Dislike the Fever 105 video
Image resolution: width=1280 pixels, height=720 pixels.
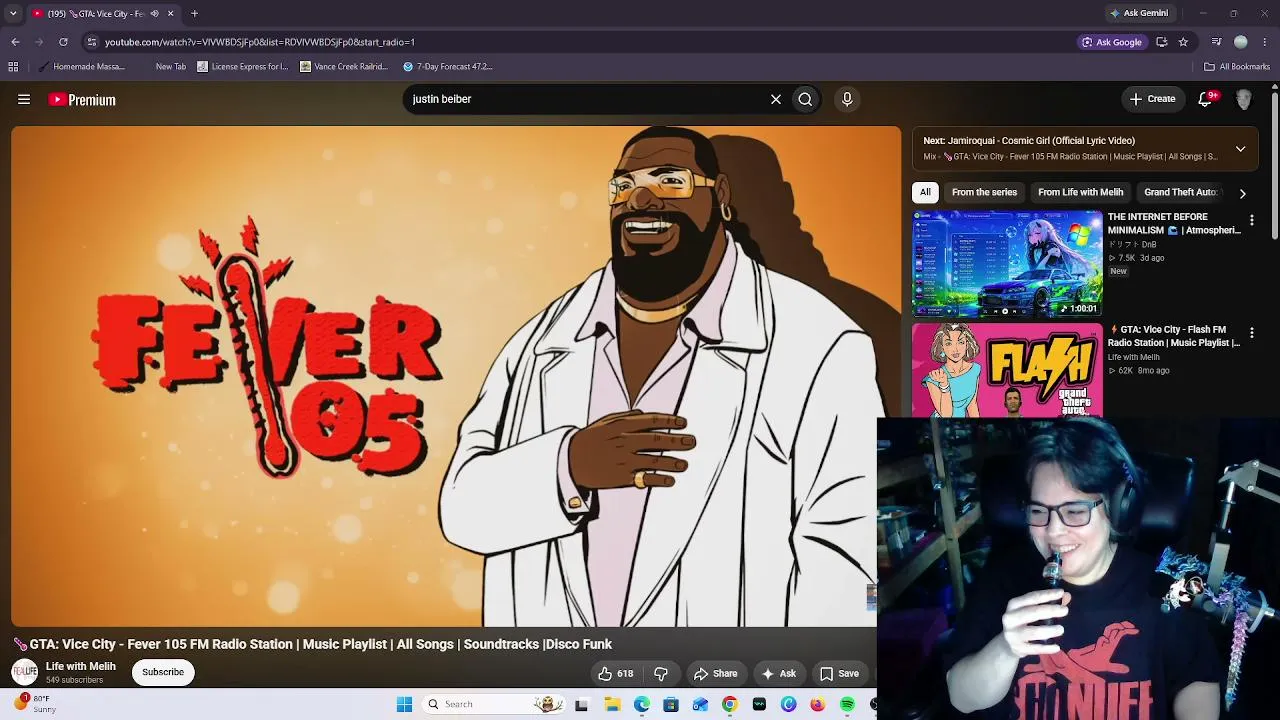pos(661,674)
